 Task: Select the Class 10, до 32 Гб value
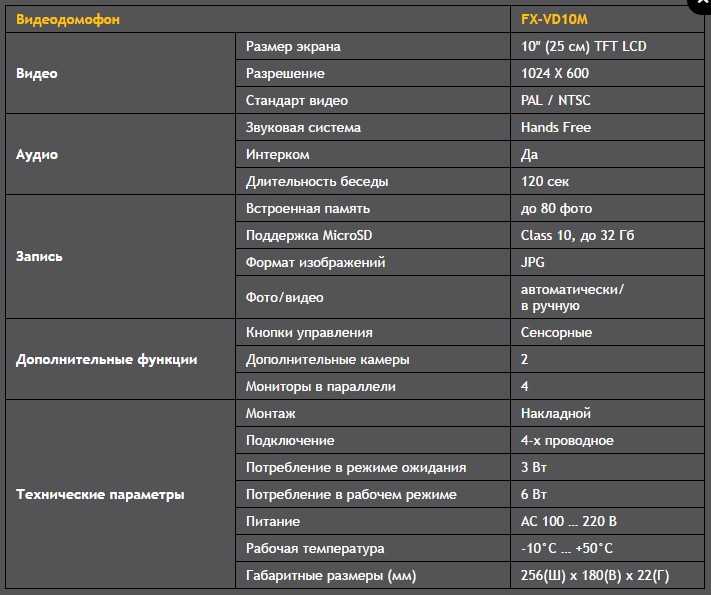577,235
